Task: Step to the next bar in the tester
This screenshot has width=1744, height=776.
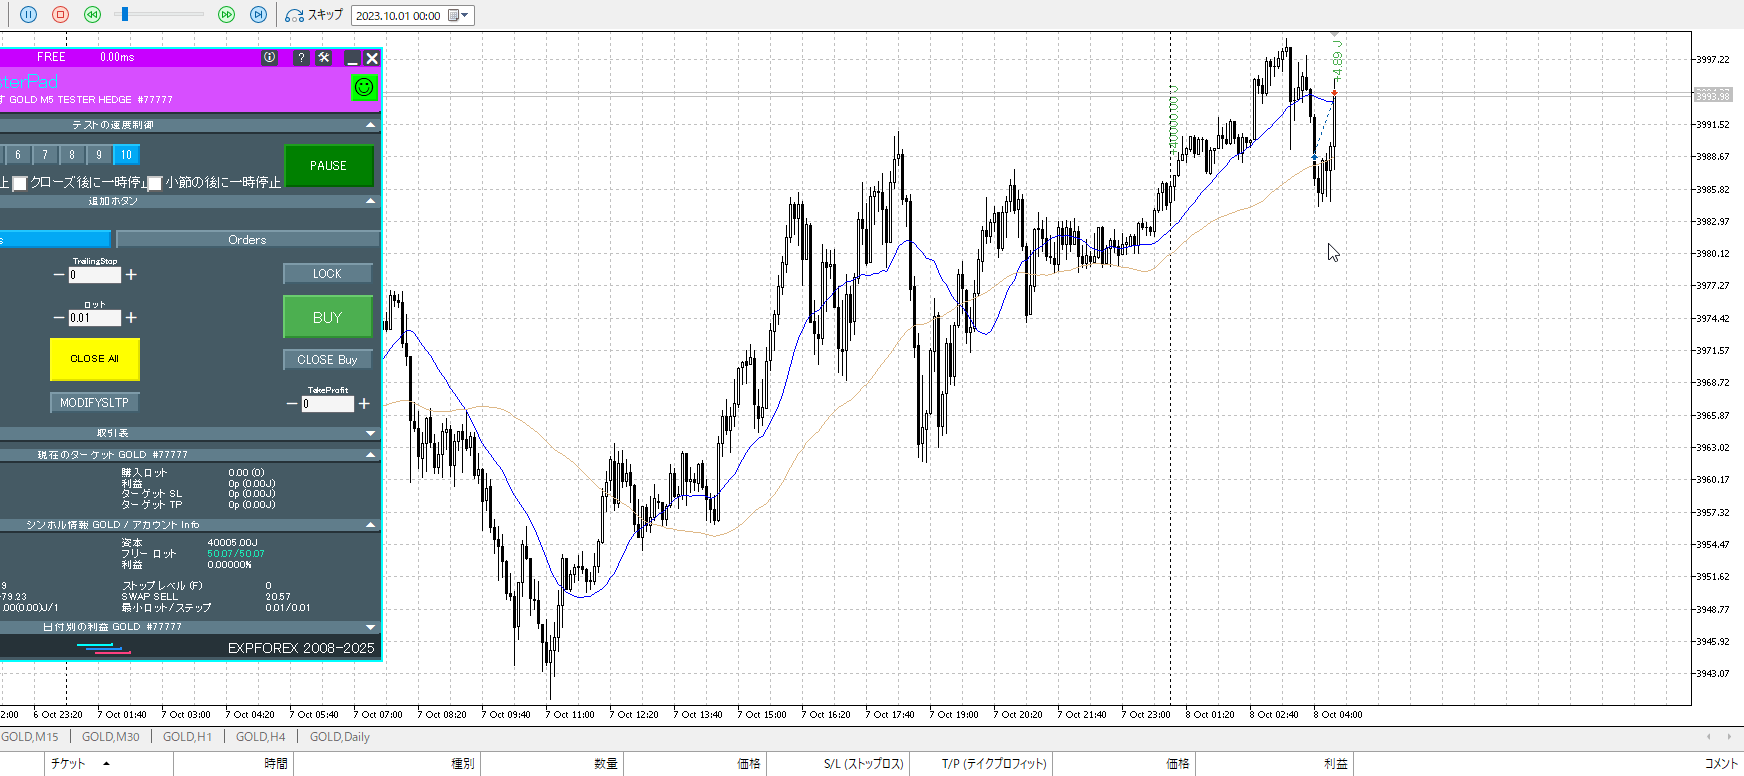Action: point(258,15)
